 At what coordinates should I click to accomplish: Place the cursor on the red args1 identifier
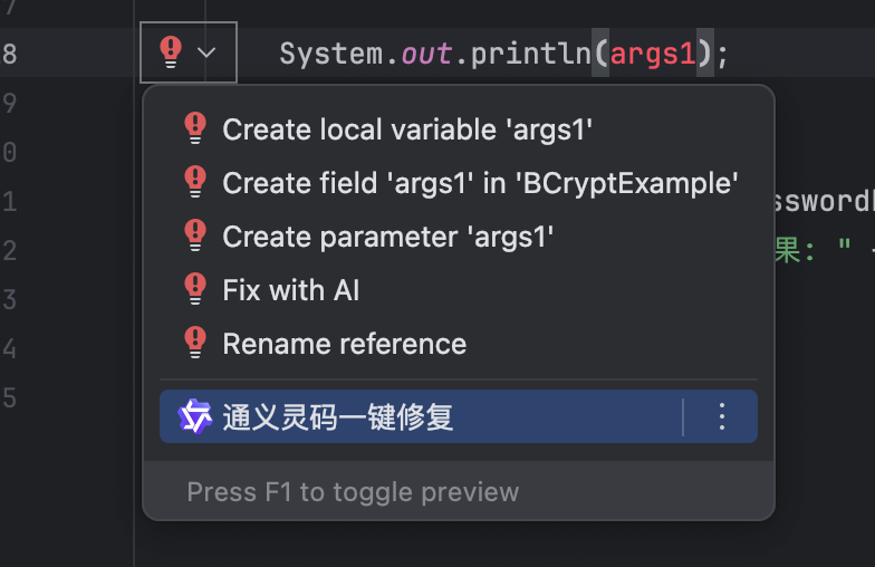point(653,54)
